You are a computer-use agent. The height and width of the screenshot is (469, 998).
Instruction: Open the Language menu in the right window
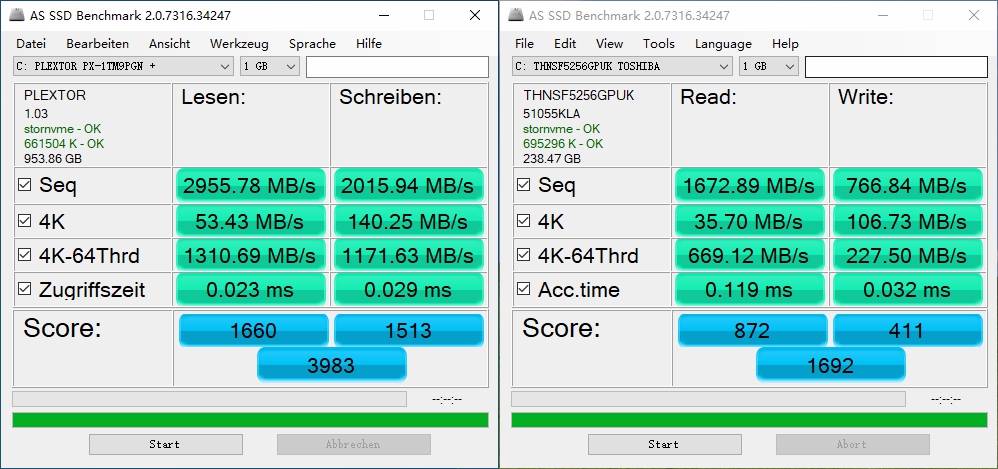click(723, 44)
